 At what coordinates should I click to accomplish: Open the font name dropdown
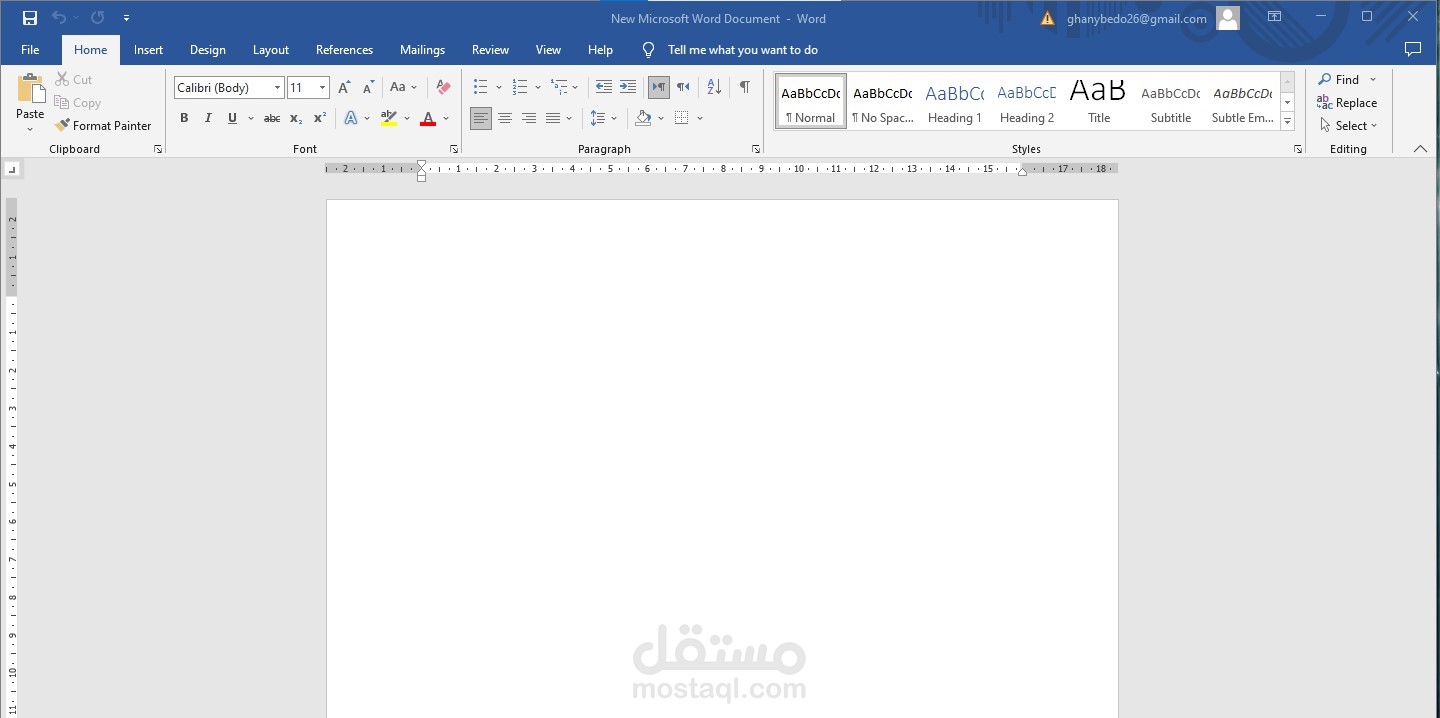click(277, 88)
